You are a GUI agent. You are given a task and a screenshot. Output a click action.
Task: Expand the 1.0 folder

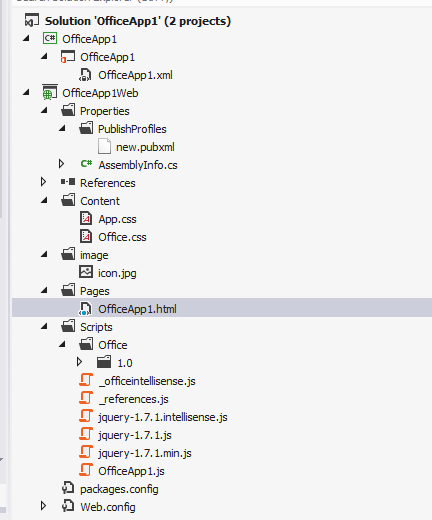tap(79, 362)
